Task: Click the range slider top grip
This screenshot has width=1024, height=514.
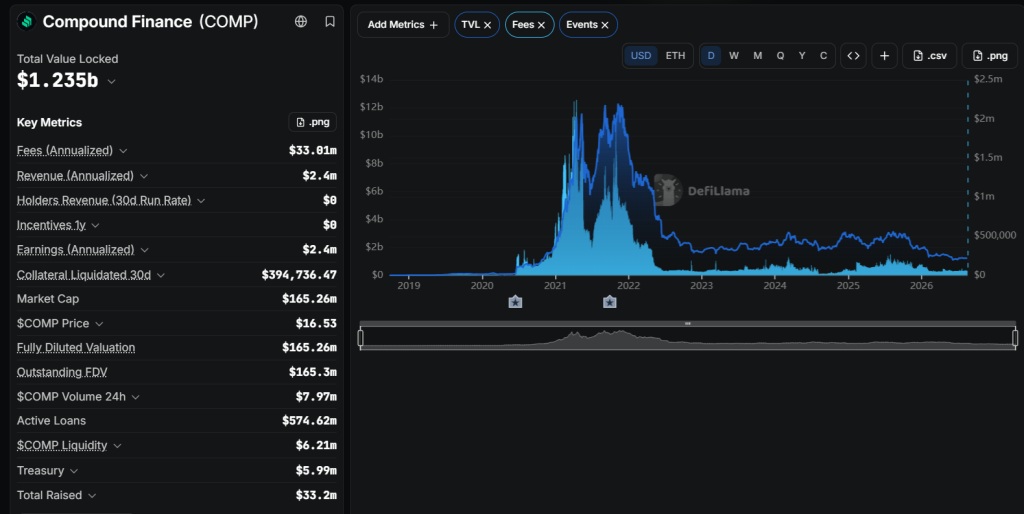Action: (x=688, y=323)
